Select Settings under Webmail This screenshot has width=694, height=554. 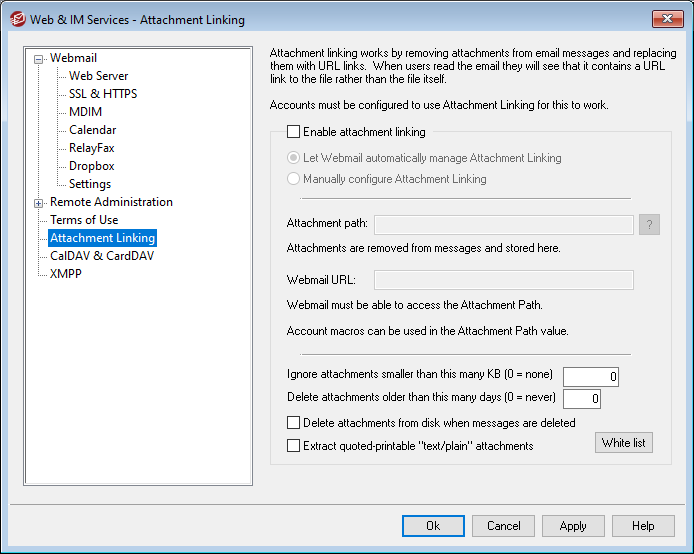click(x=90, y=184)
